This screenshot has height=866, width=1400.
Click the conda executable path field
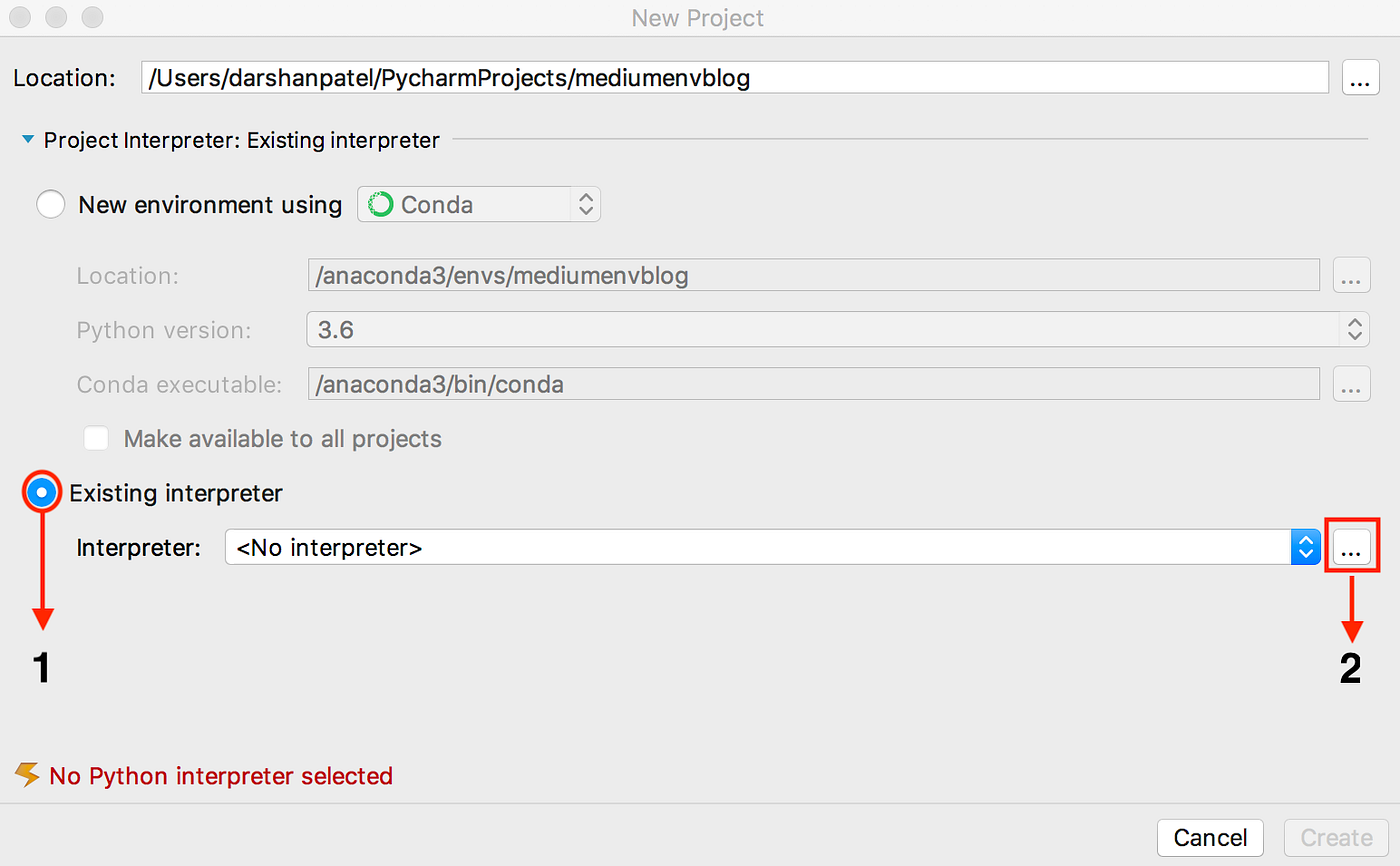pyautogui.click(x=800, y=383)
